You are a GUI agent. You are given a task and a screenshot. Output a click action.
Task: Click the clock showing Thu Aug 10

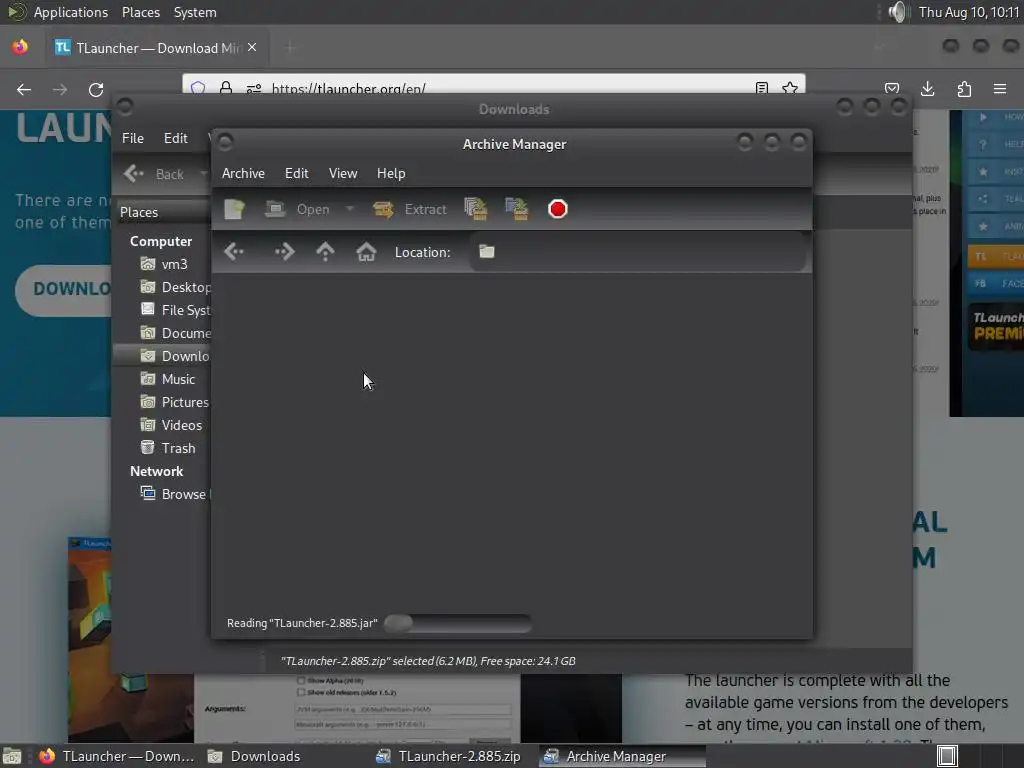[x=968, y=12]
